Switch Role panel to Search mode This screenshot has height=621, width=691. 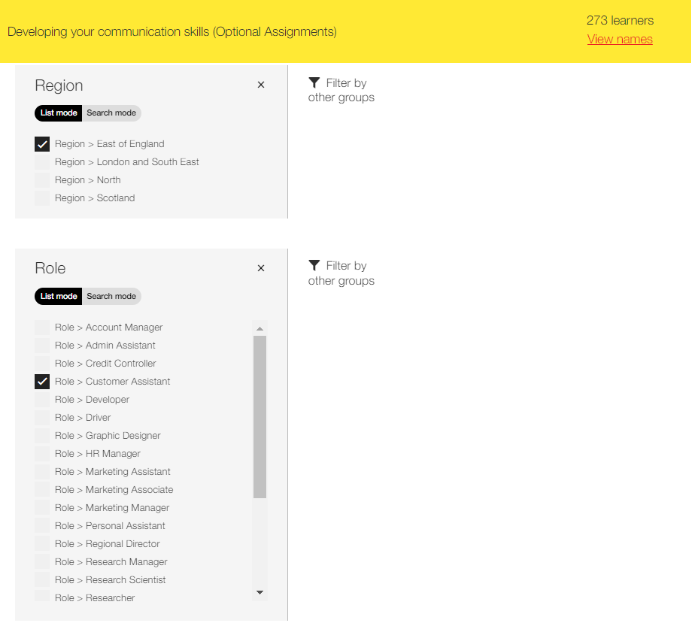point(111,296)
